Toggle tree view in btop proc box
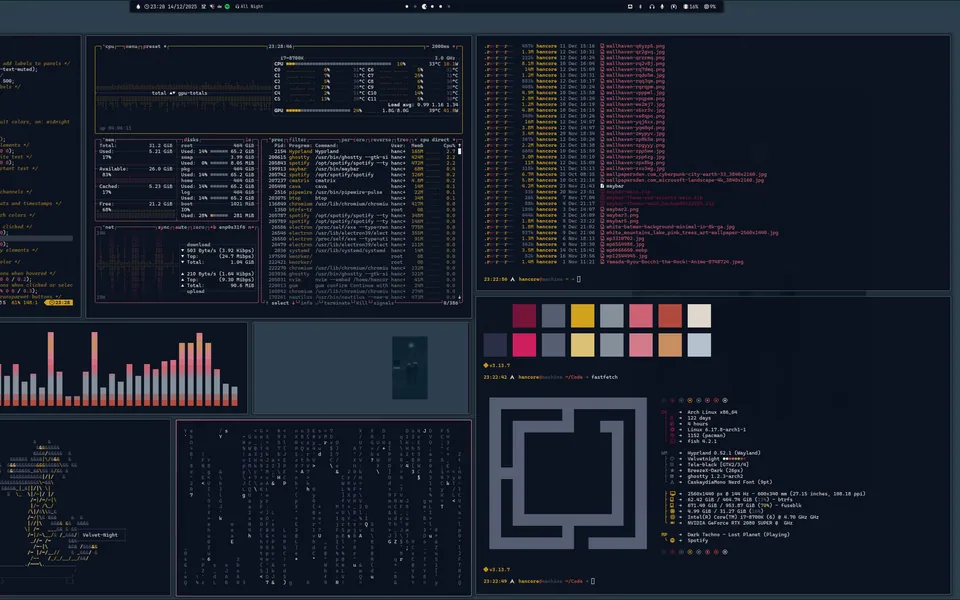The width and height of the screenshot is (960, 600). coord(402,140)
